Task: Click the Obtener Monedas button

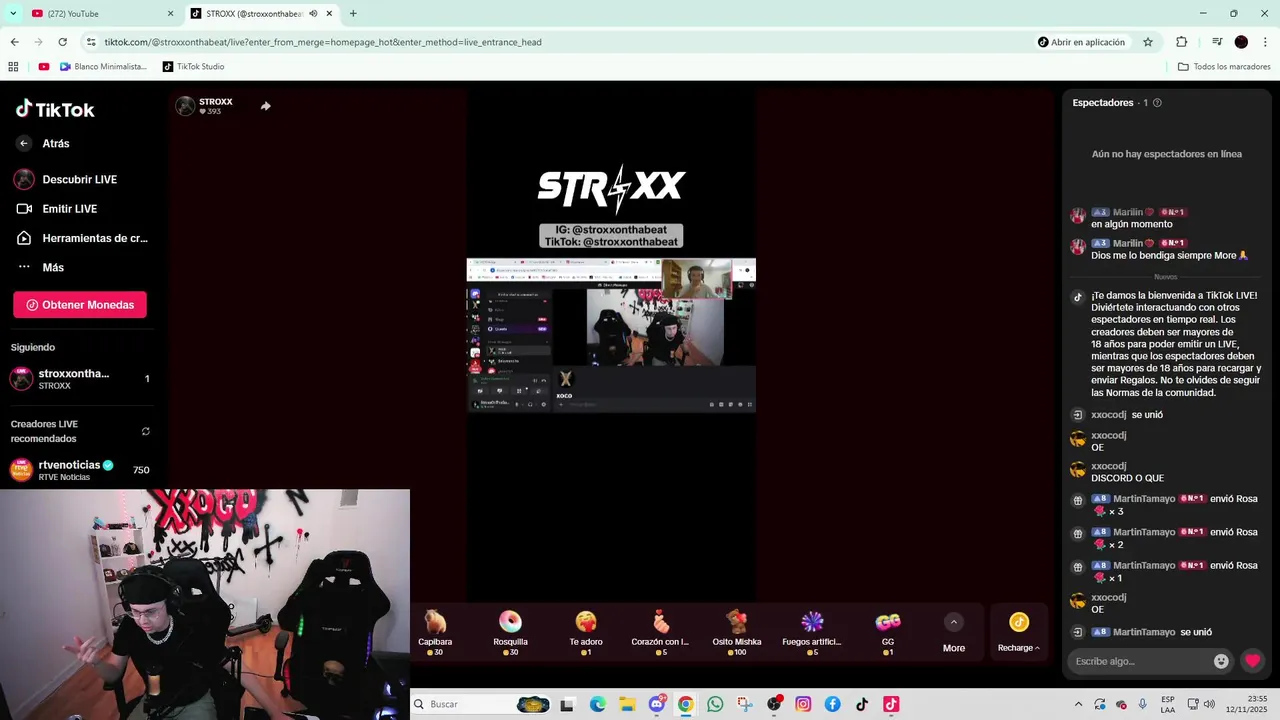Action: pos(80,305)
